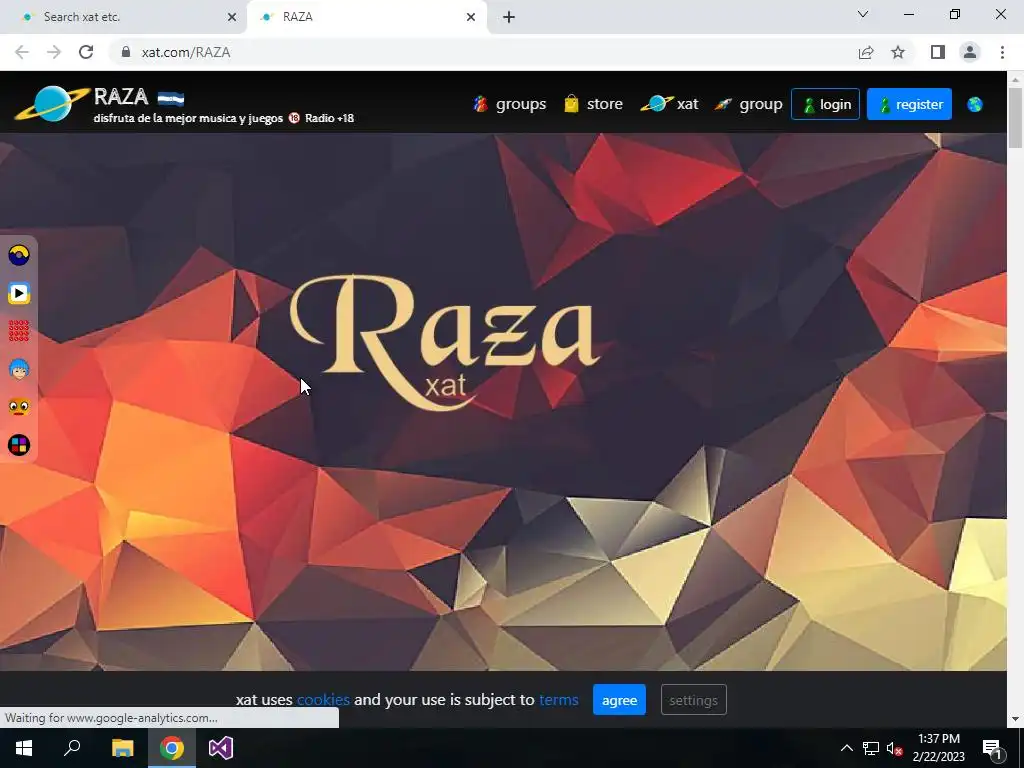Click the muted volume tray icon
The width and height of the screenshot is (1024, 768).
pyautogui.click(x=895, y=748)
